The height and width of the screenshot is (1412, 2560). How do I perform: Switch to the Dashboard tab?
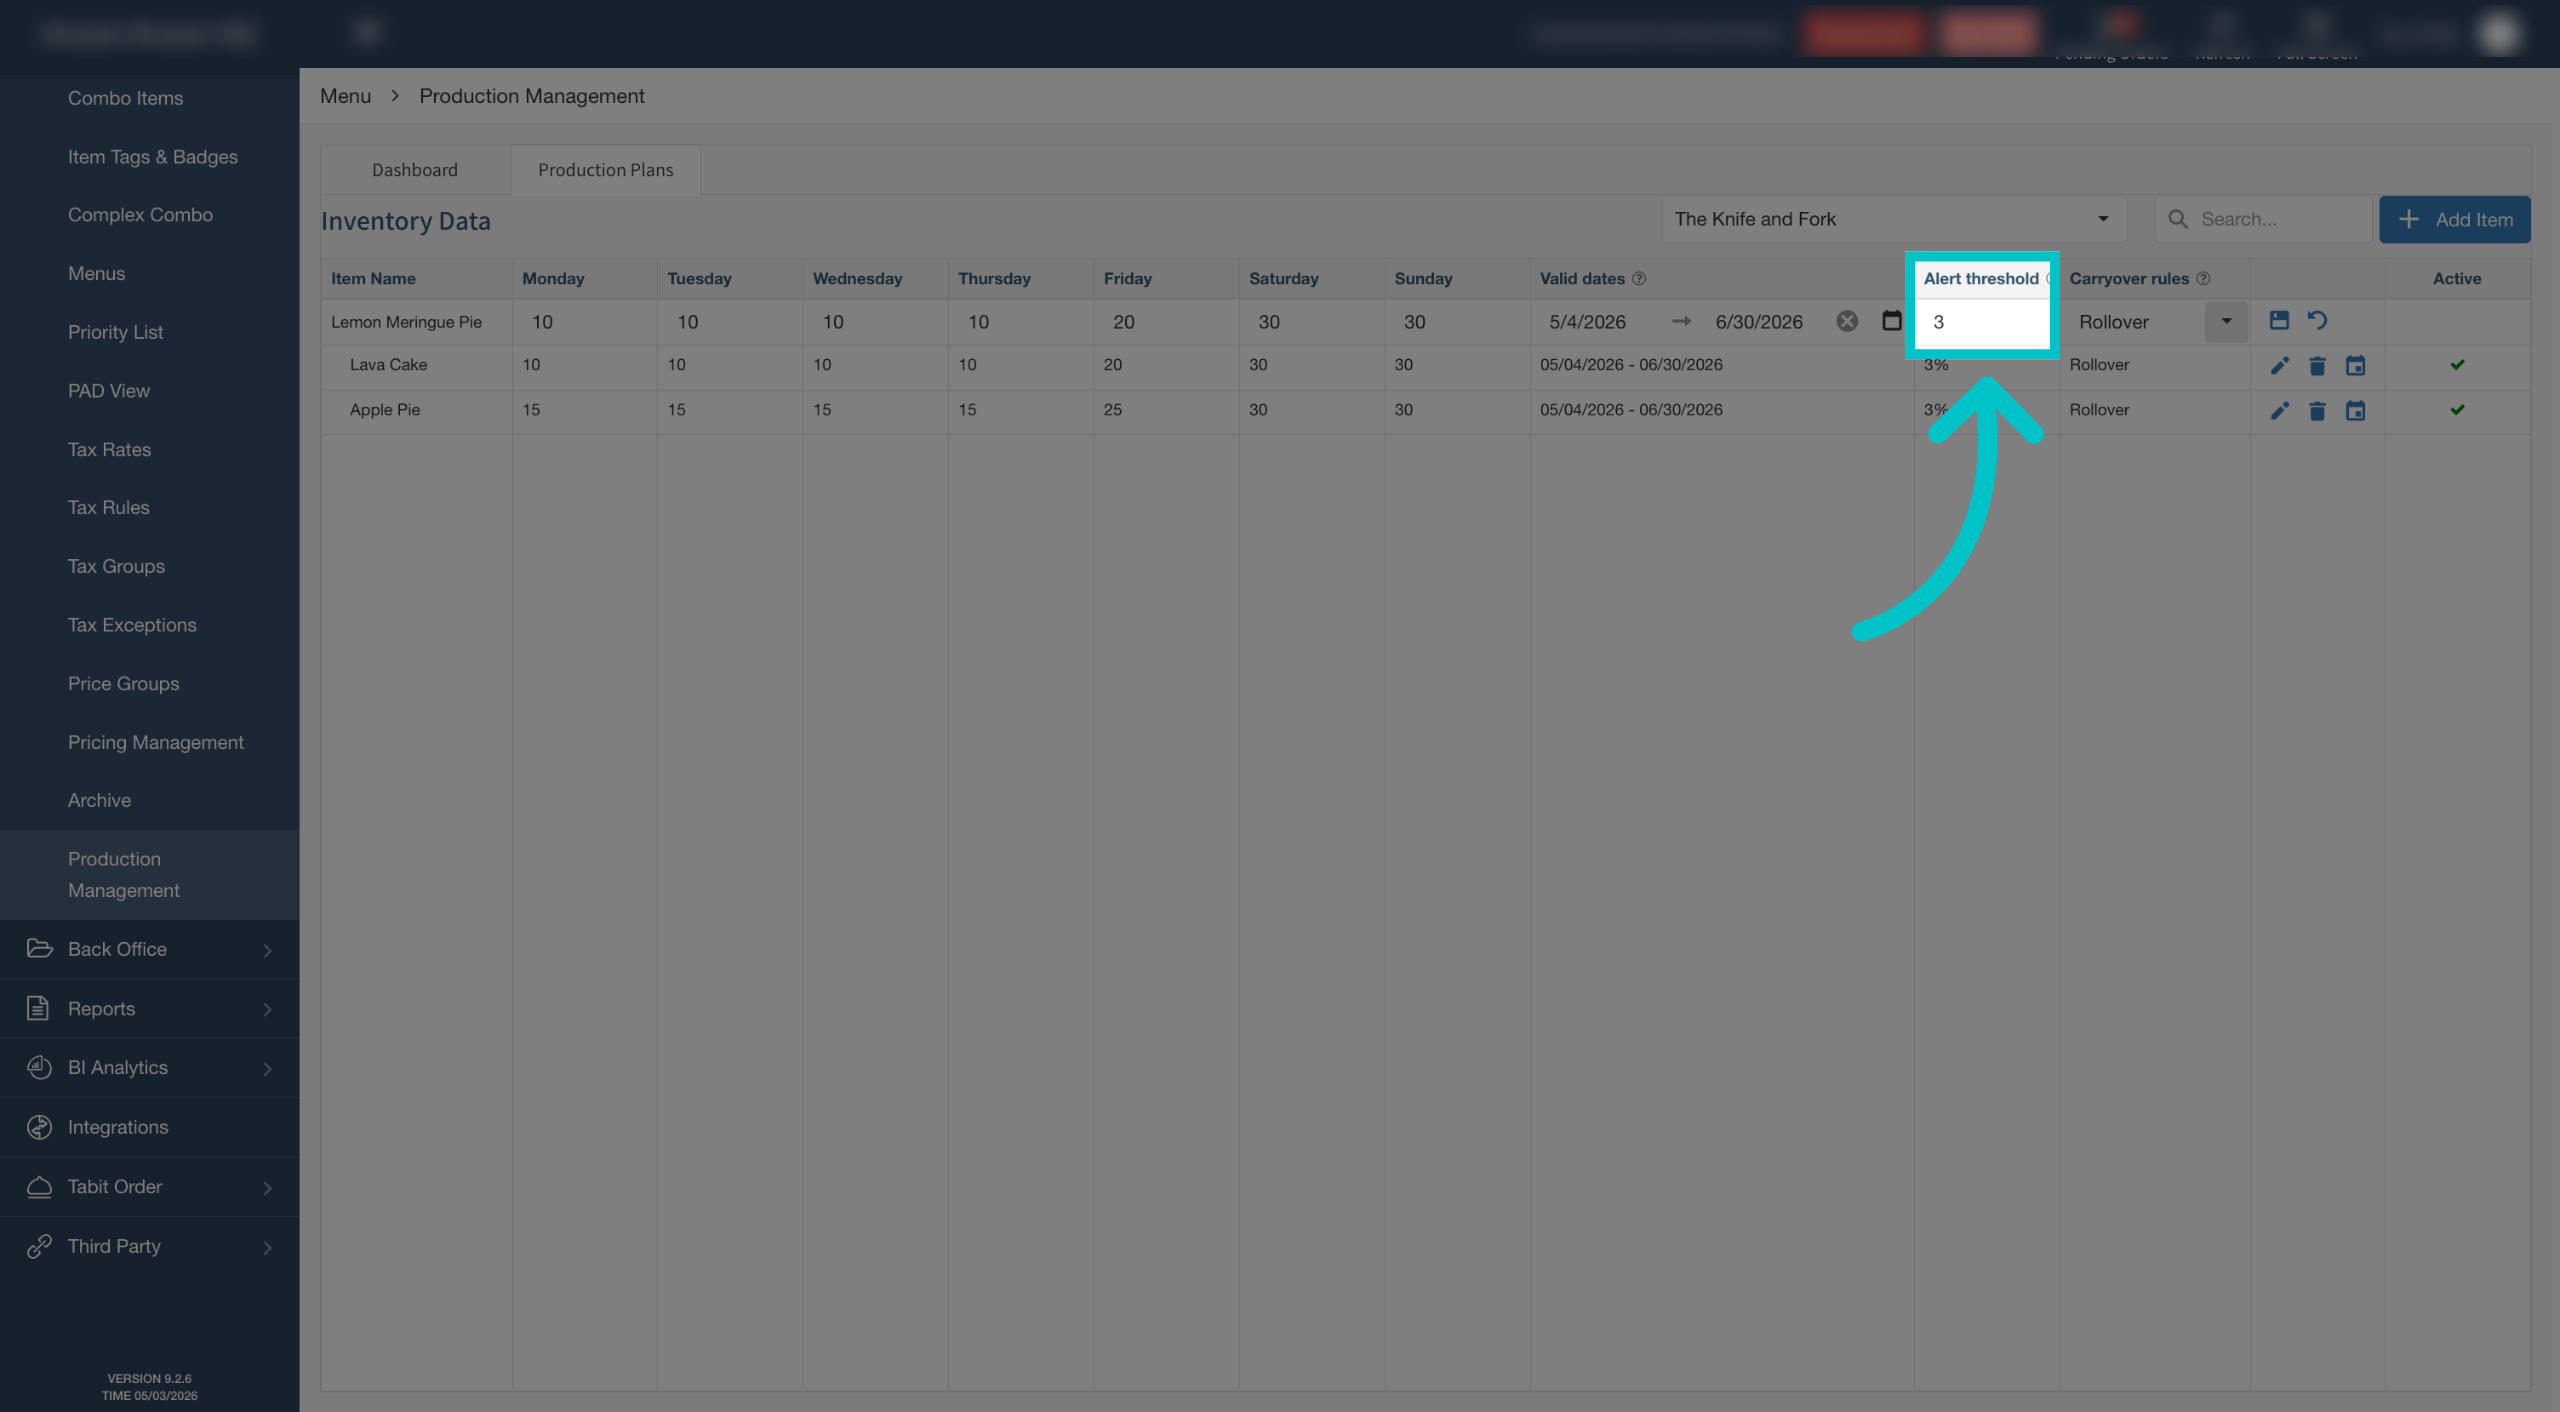point(415,170)
